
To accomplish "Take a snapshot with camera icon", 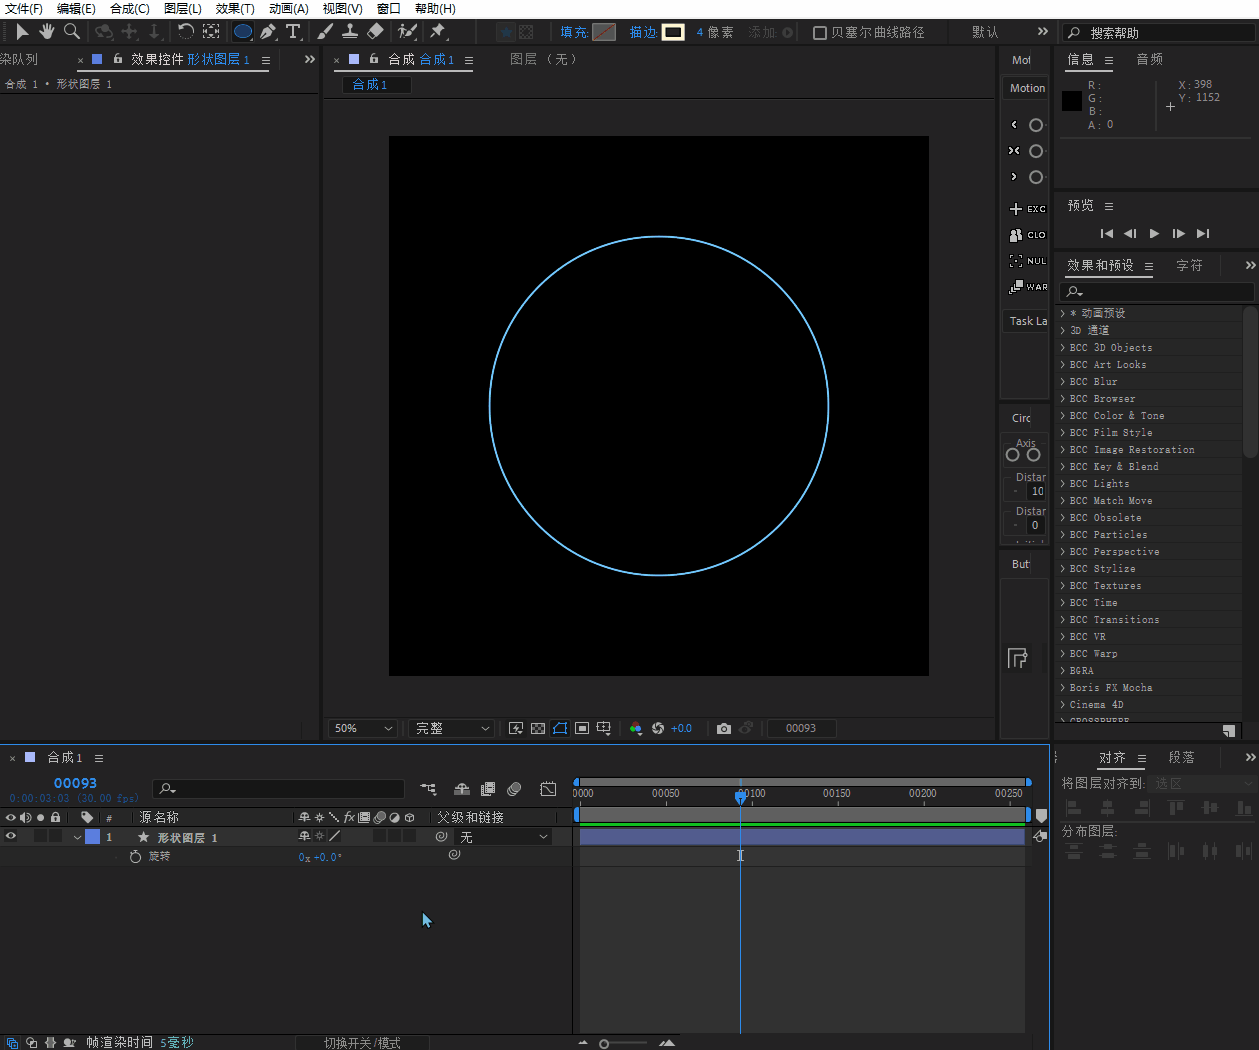I will (x=724, y=728).
